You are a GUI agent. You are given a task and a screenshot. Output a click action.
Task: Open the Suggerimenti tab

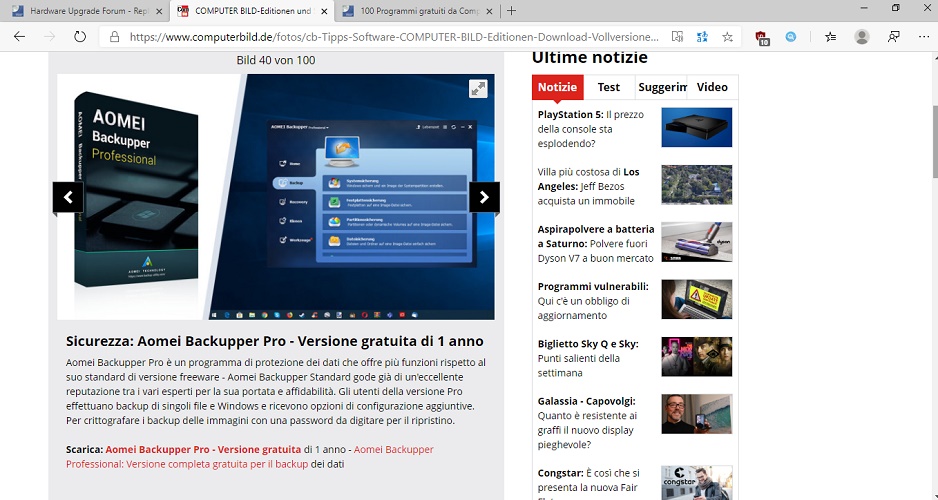tap(661, 87)
